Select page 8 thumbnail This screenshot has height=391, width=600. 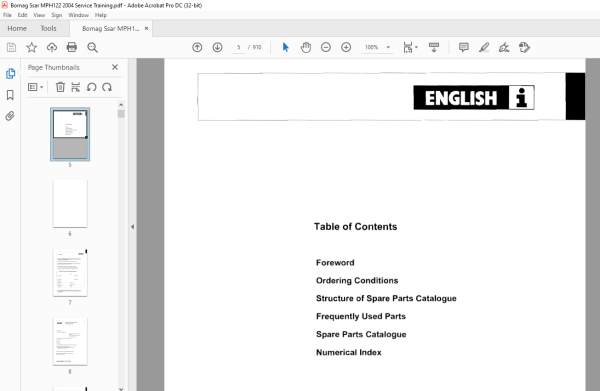pyautogui.click(x=70, y=341)
